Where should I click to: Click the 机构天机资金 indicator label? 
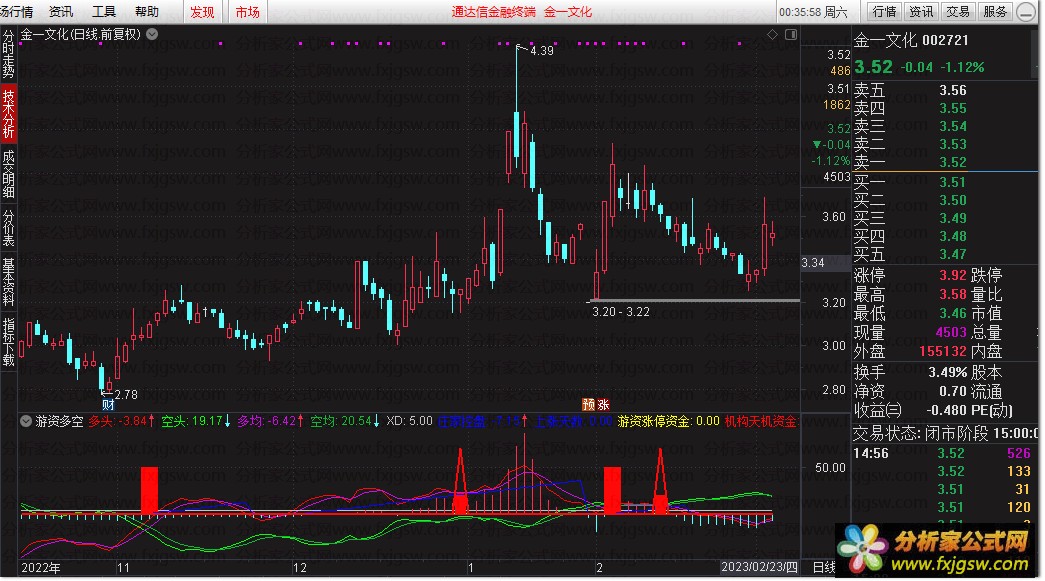(761, 421)
